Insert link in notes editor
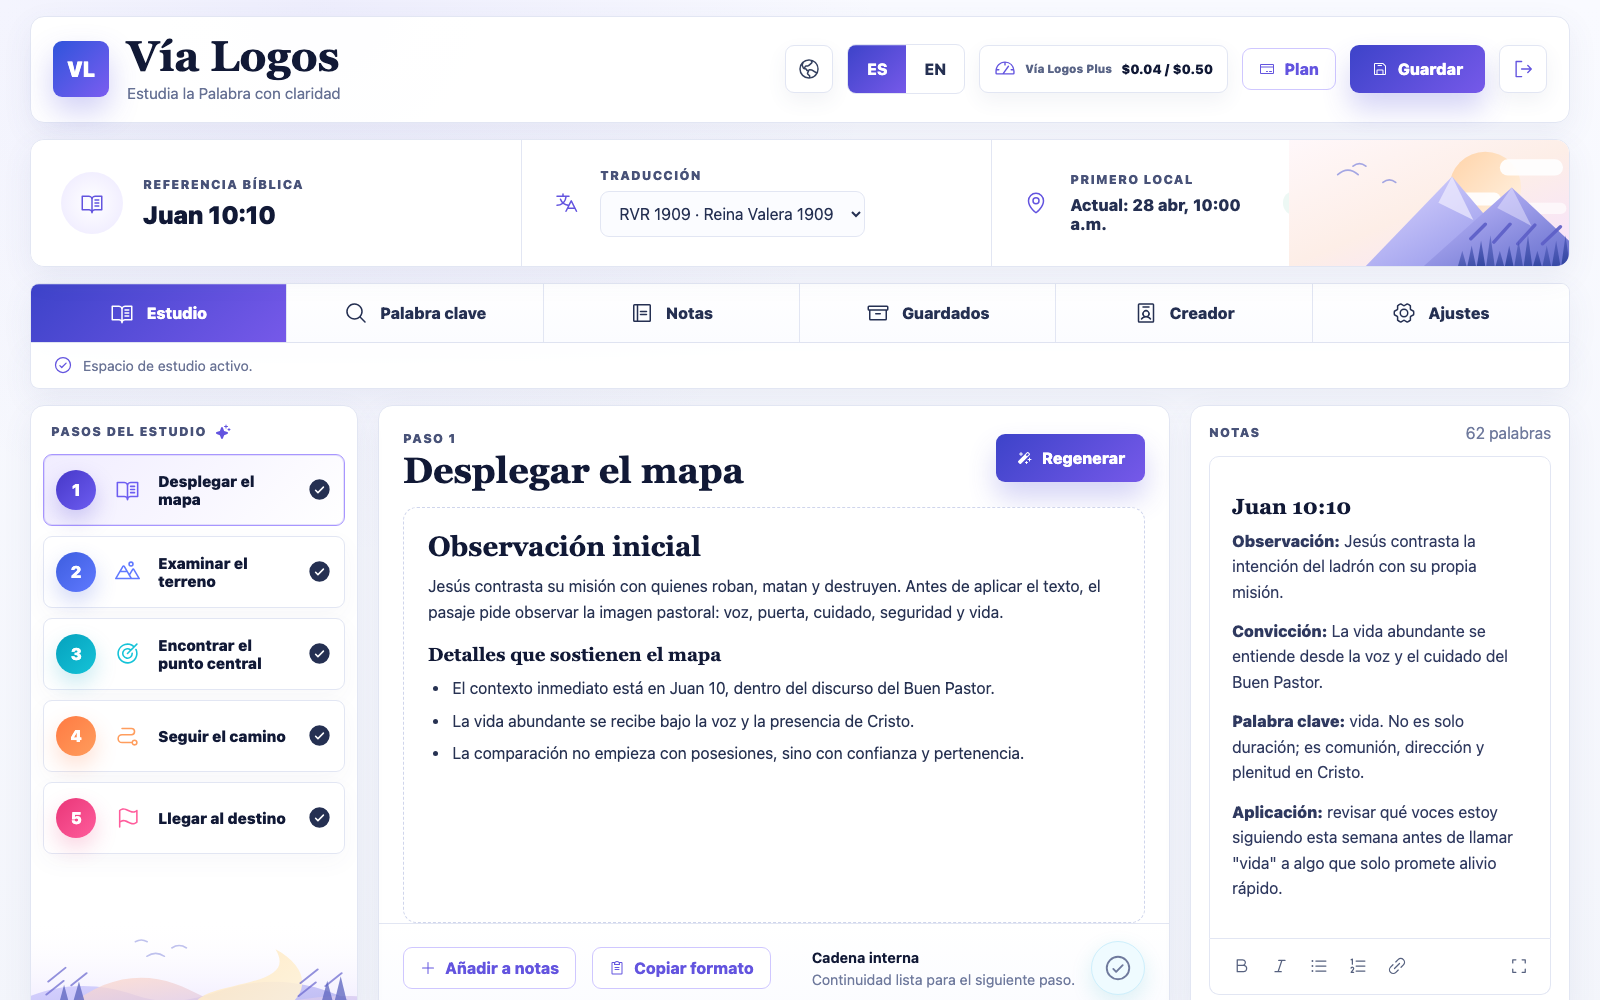The width and height of the screenshot is (1600, 1000). (1397, 966)
